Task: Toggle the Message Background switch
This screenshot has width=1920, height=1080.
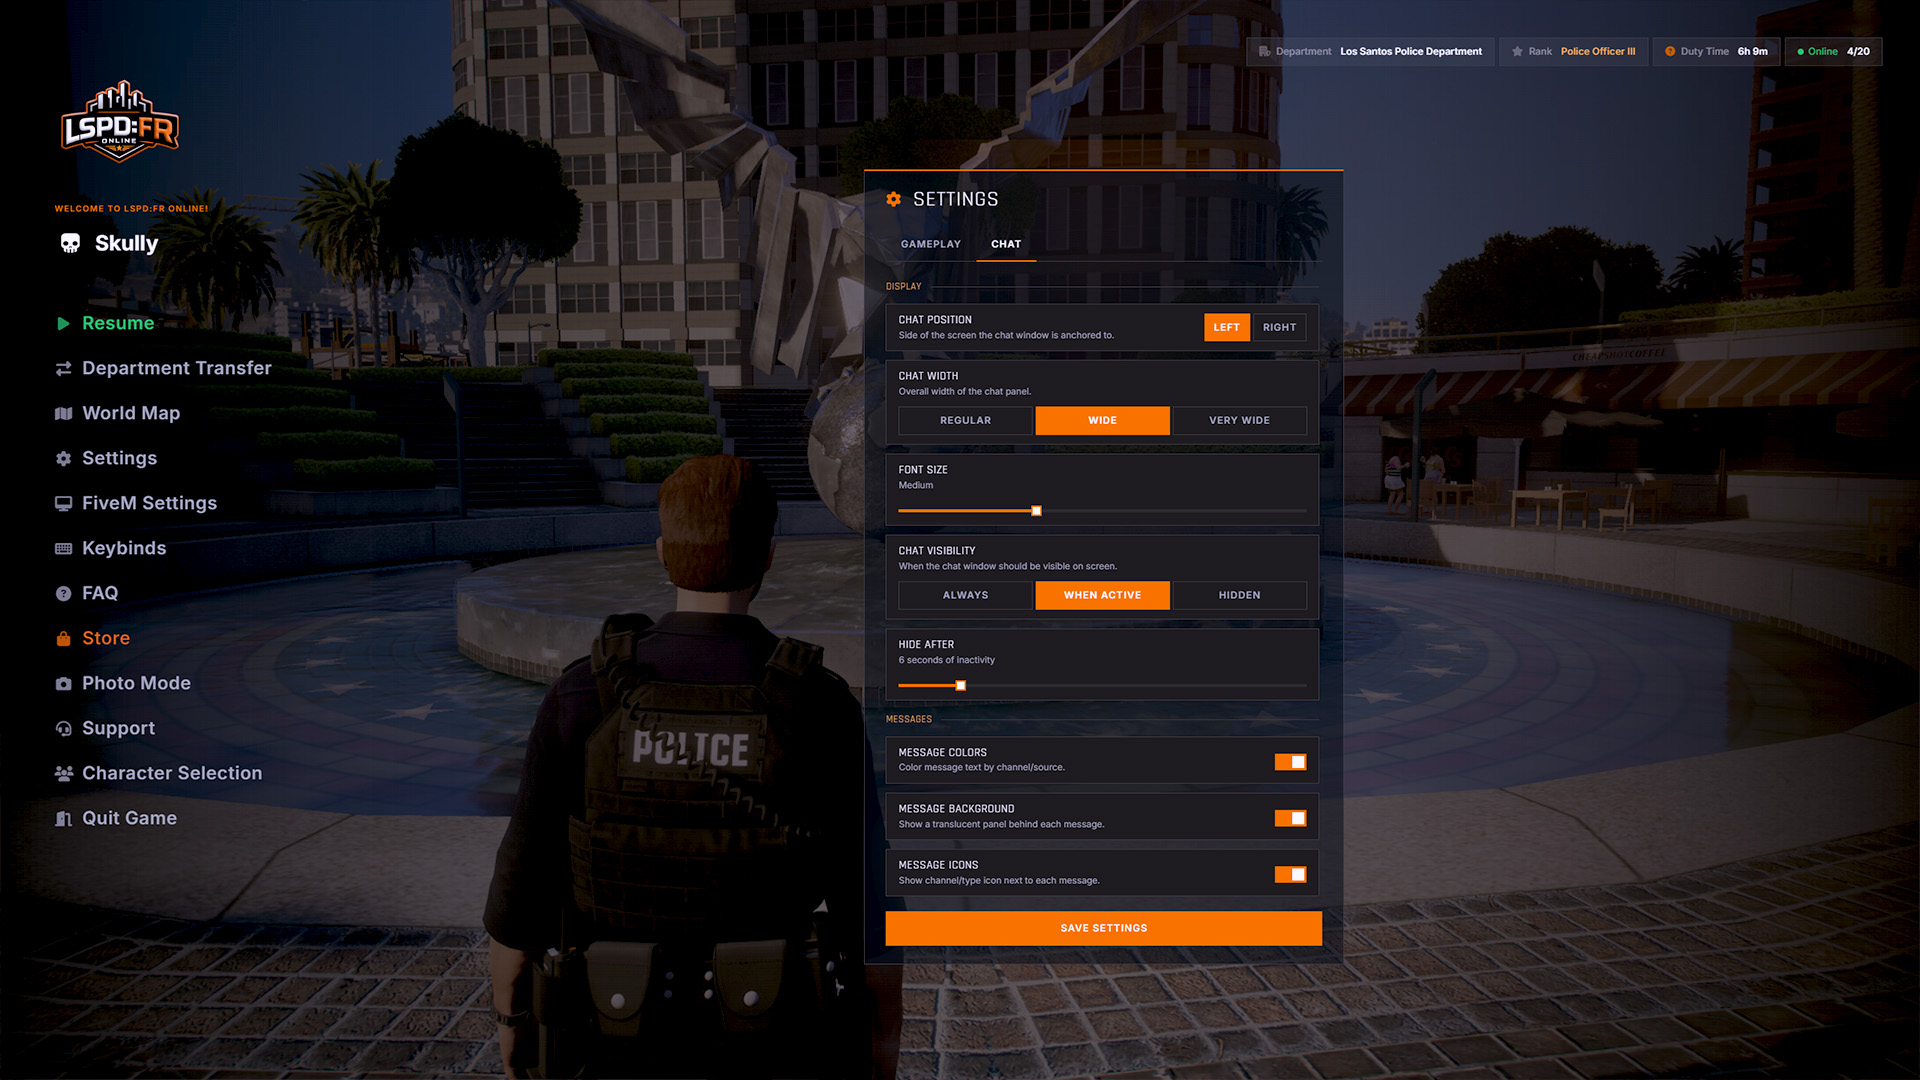Action: pos(1290,818)
